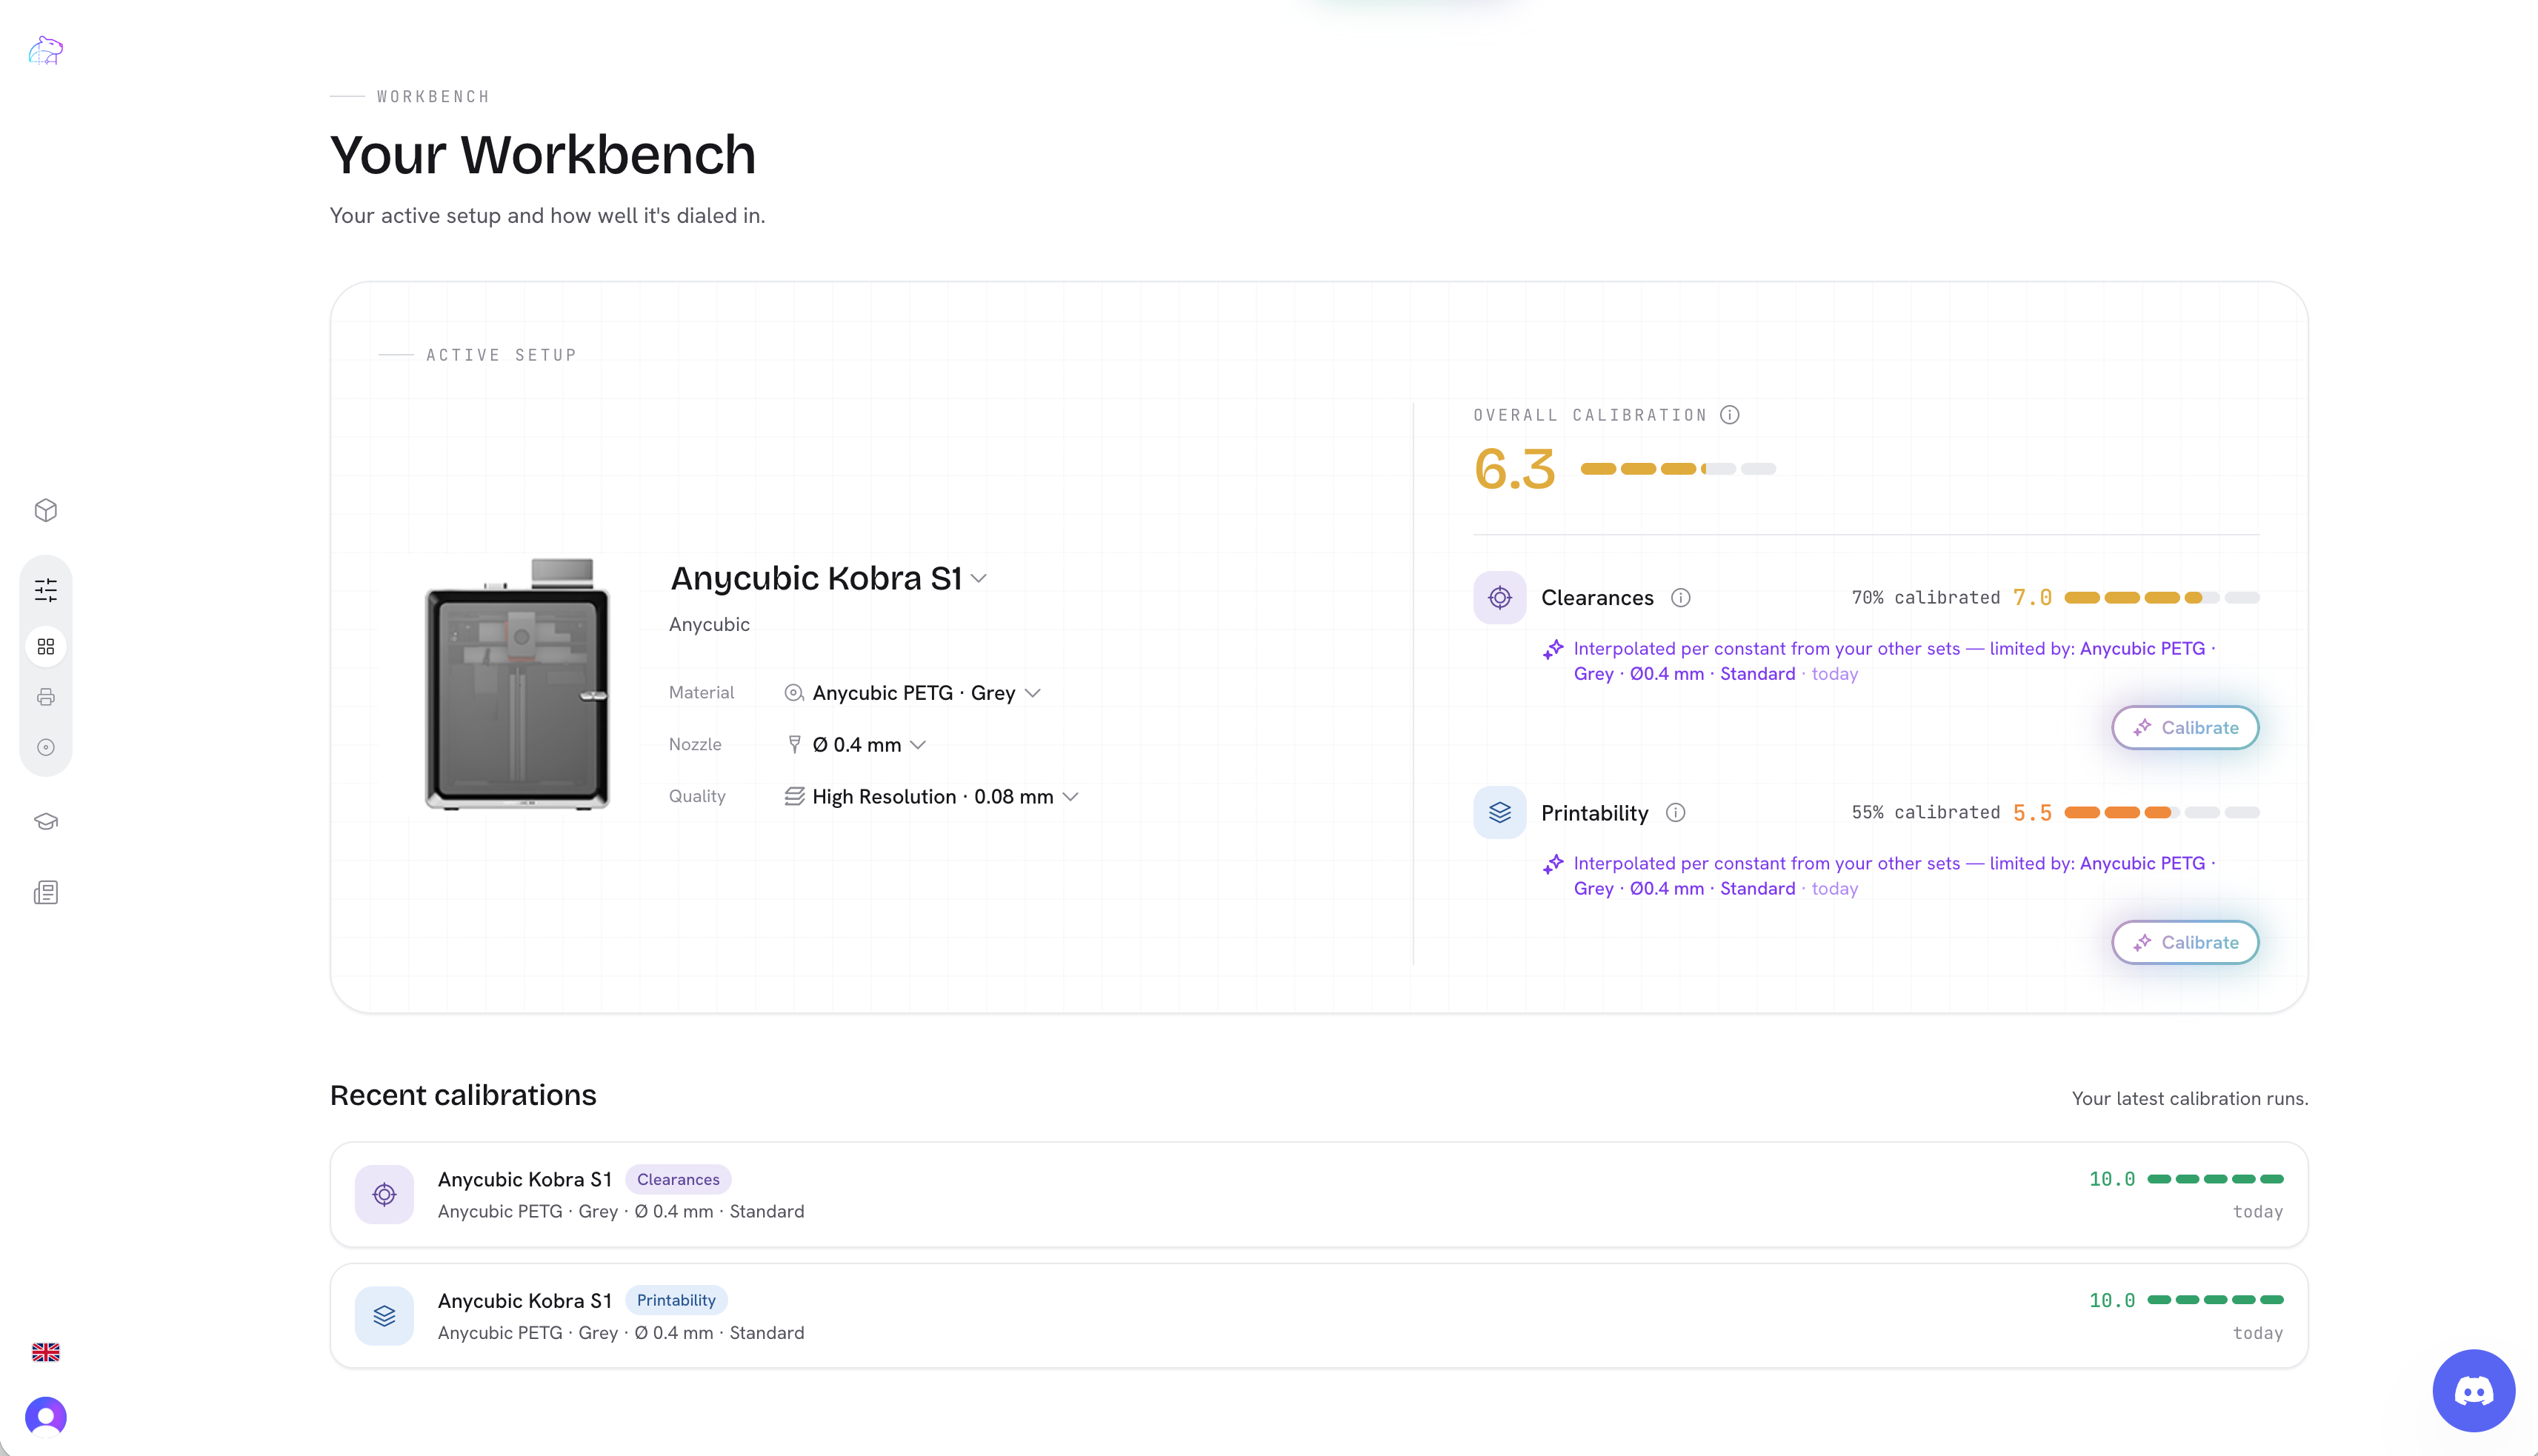This screenshot has height=1456, width=2538.
Task: Click the spool icon beside Anycubic PETG
Action: click(x=794, y=693)
